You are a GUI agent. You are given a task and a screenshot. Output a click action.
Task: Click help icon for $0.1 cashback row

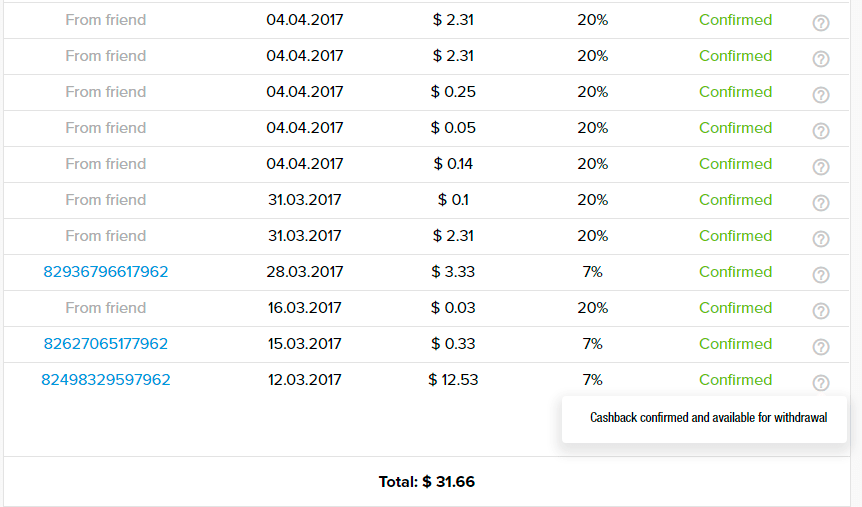click(x=821, y=203)
